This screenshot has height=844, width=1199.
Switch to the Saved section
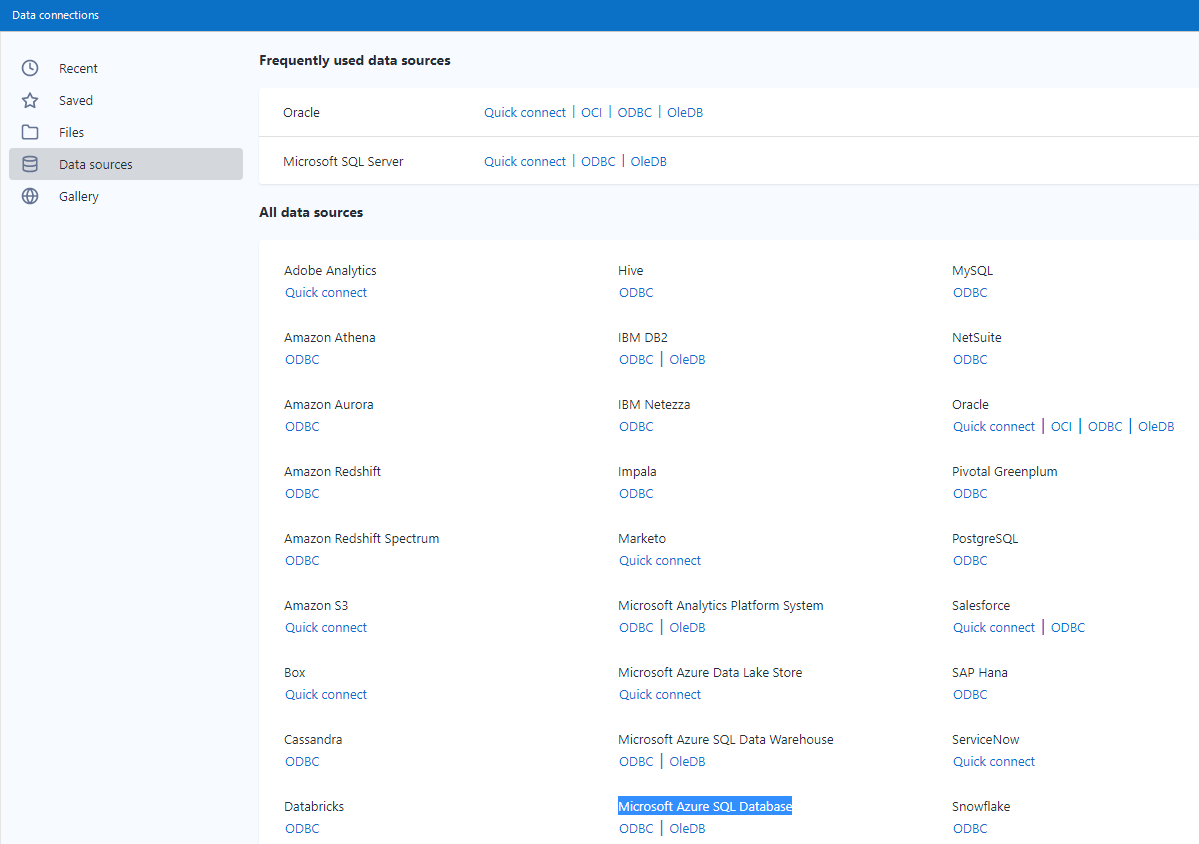(x=77, y=100)
